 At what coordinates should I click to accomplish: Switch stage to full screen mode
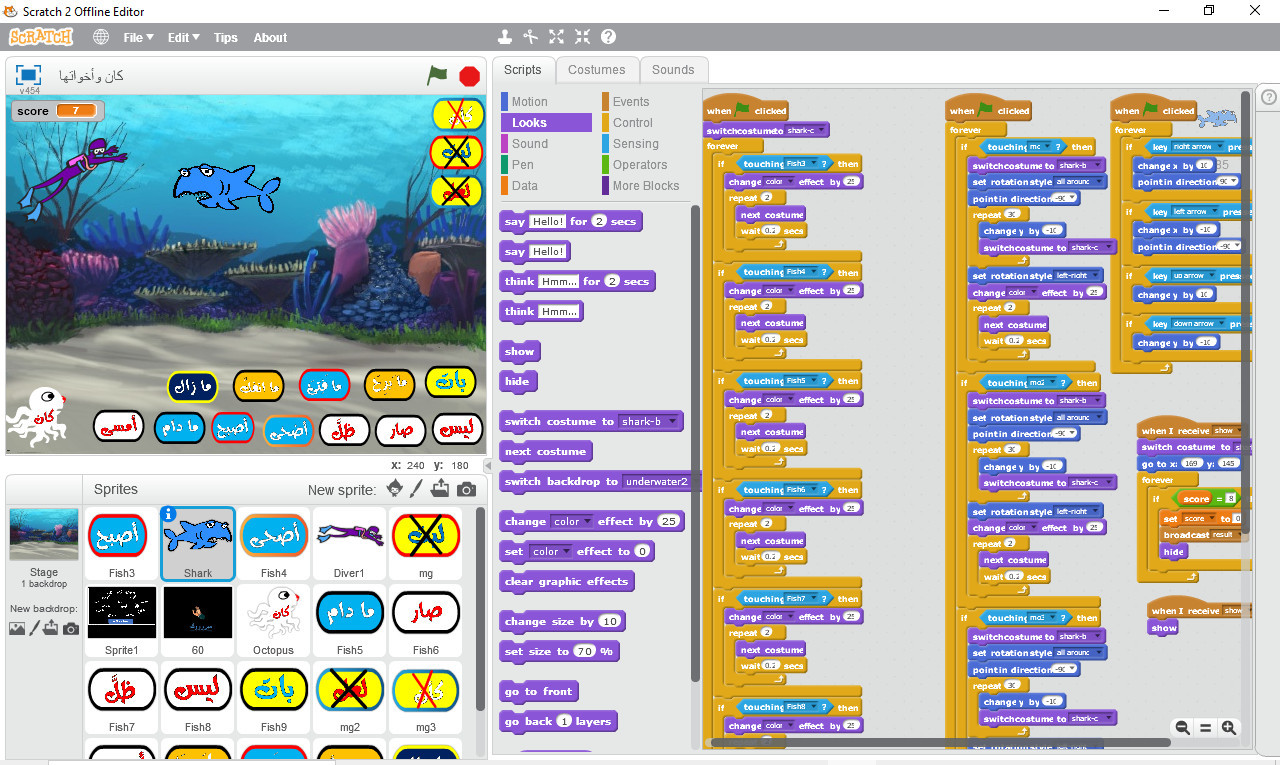pyautogui.click(x=28, y=75)
